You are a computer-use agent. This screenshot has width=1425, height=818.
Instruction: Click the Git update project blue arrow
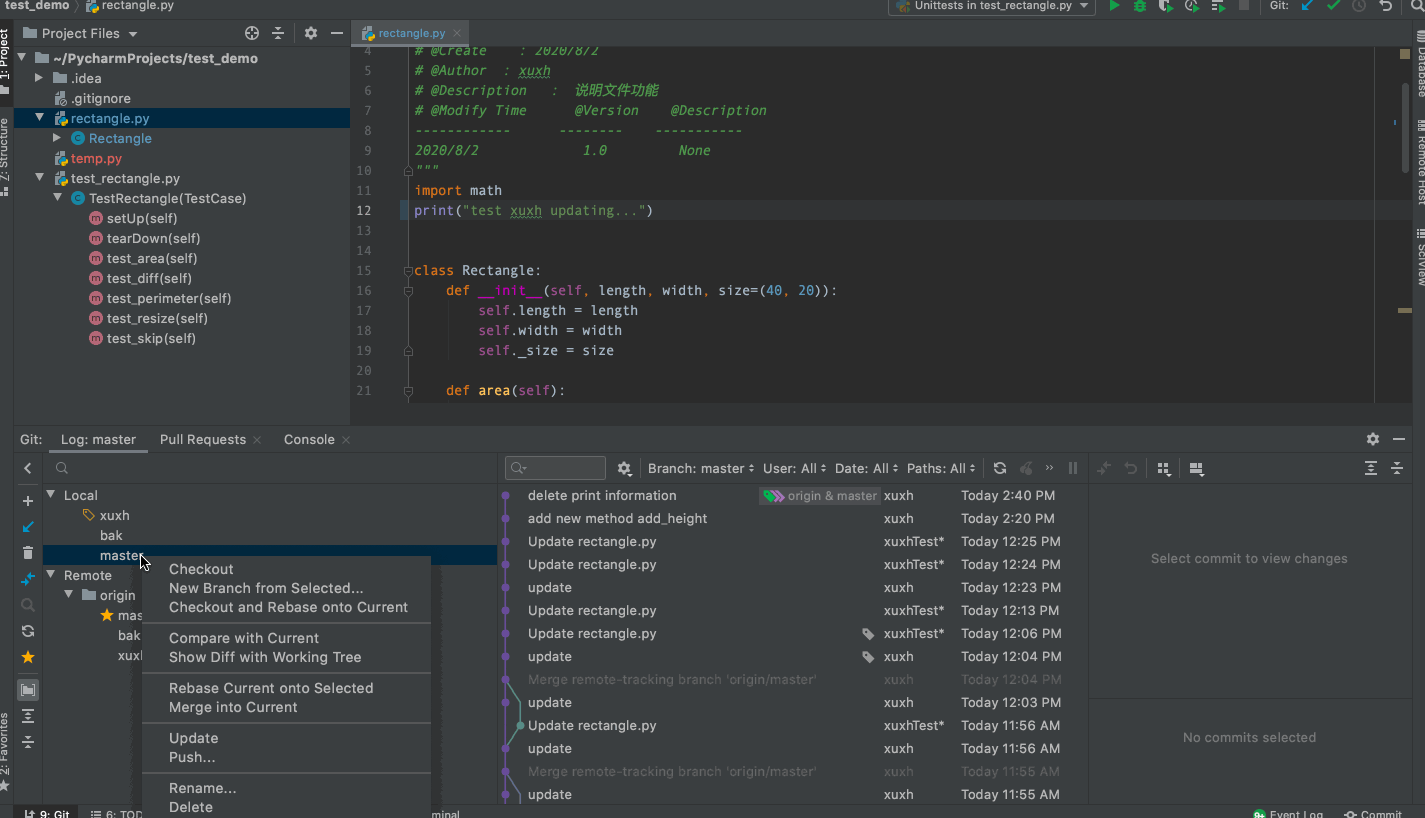tap(1307, 6)
